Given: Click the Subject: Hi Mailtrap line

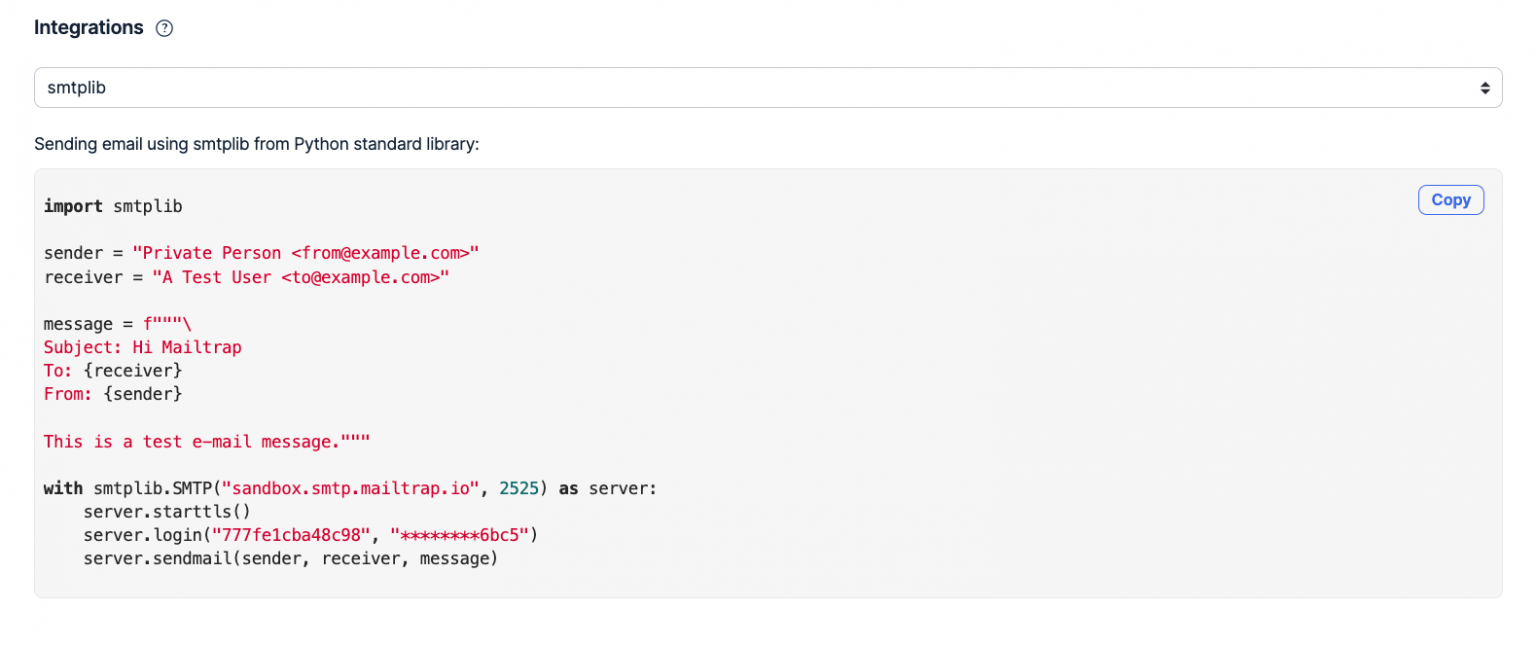Looking at the screenshot, I should 142,347.
